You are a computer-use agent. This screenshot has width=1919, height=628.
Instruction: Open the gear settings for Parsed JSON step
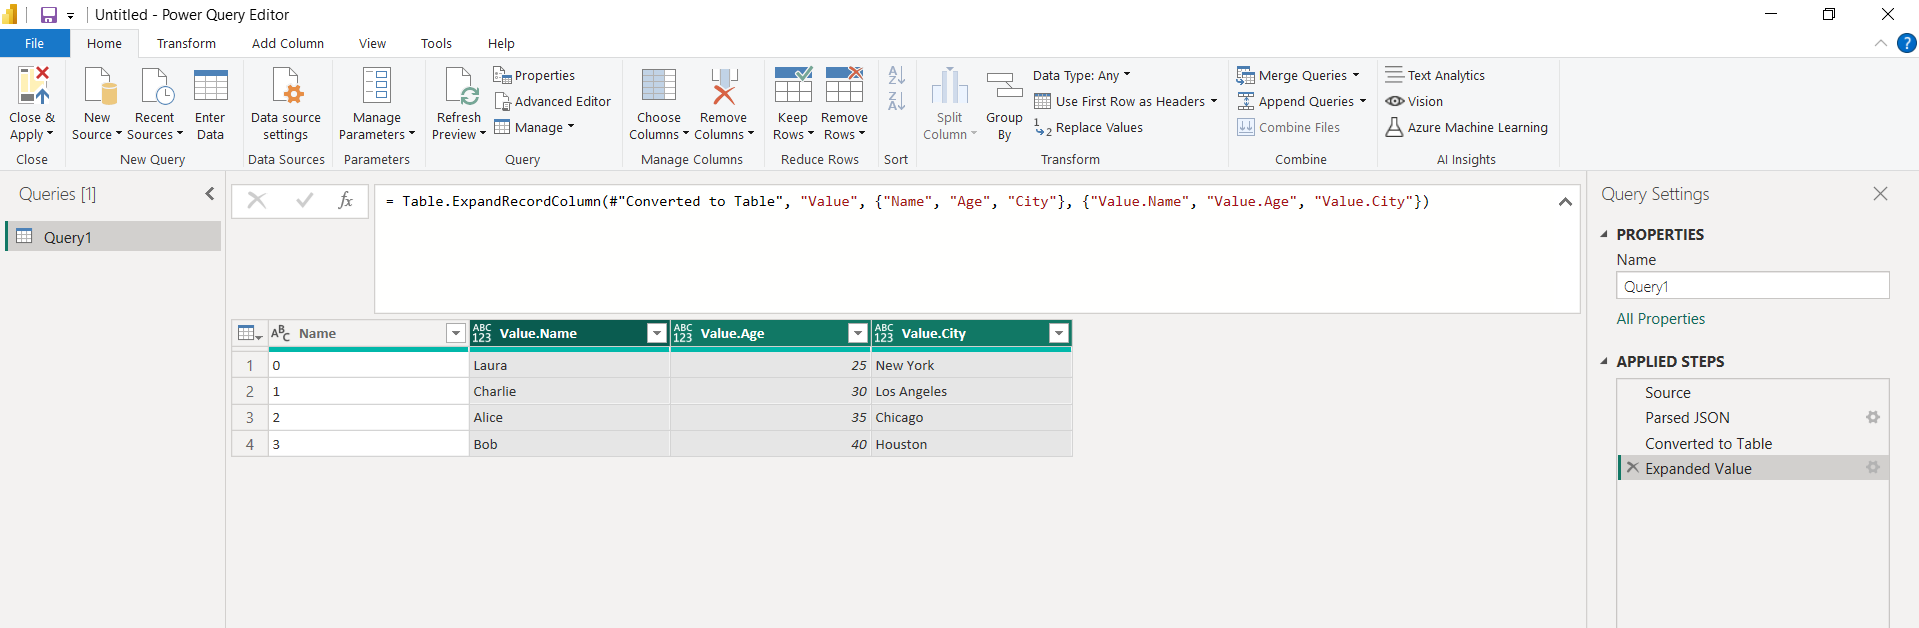[1873, 417]
